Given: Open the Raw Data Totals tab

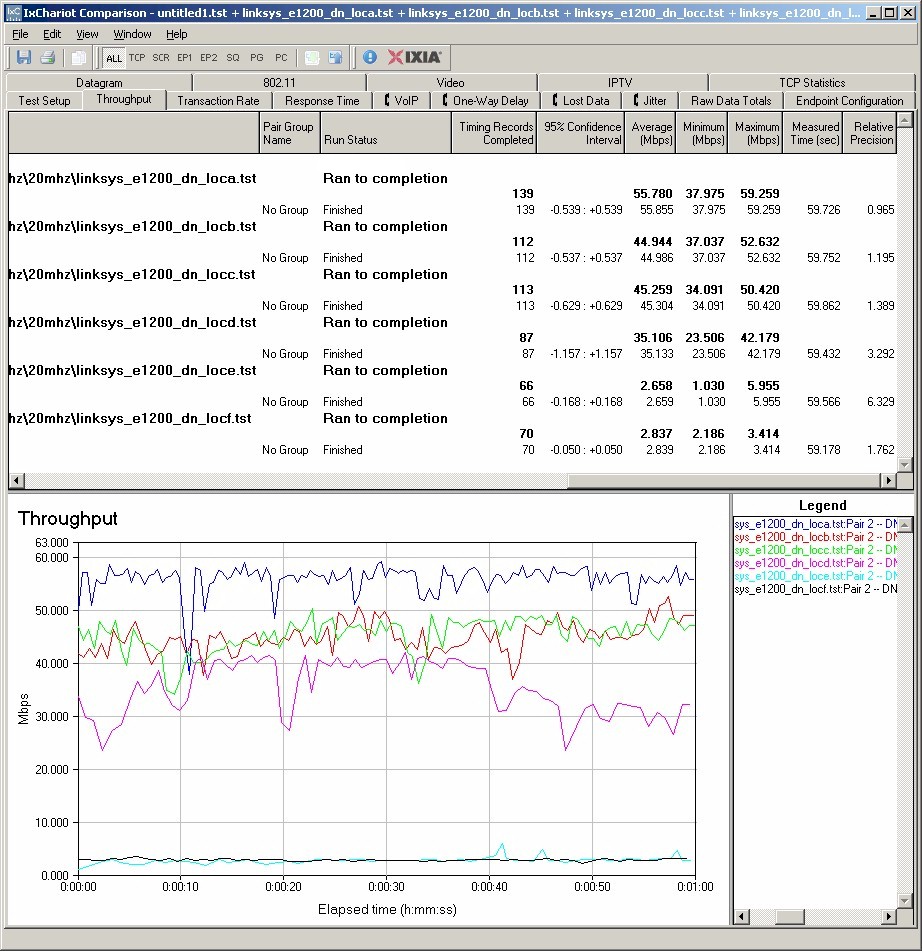Looking at the screenshot, I should (731, 101).
